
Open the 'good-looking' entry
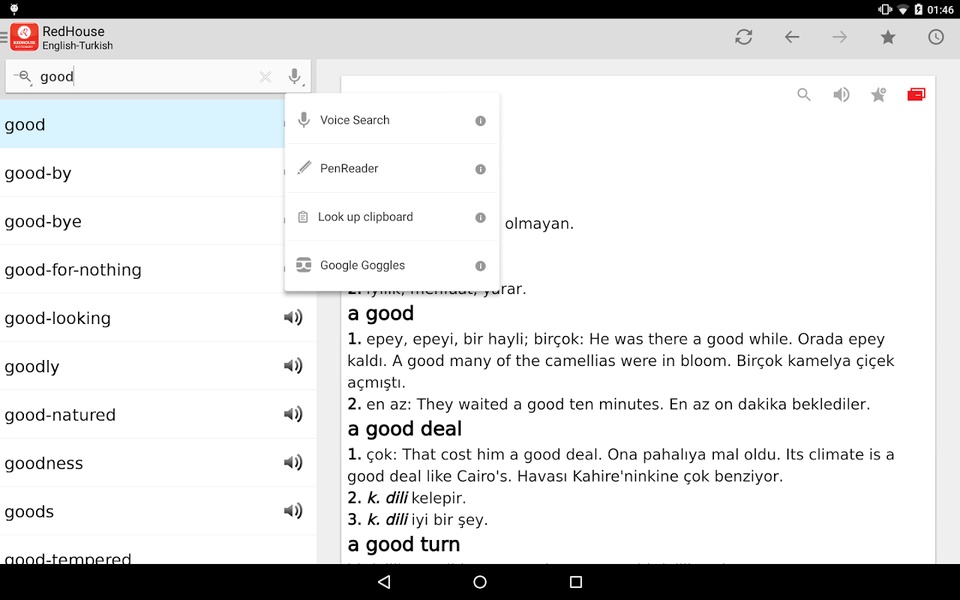coord(158,318)
